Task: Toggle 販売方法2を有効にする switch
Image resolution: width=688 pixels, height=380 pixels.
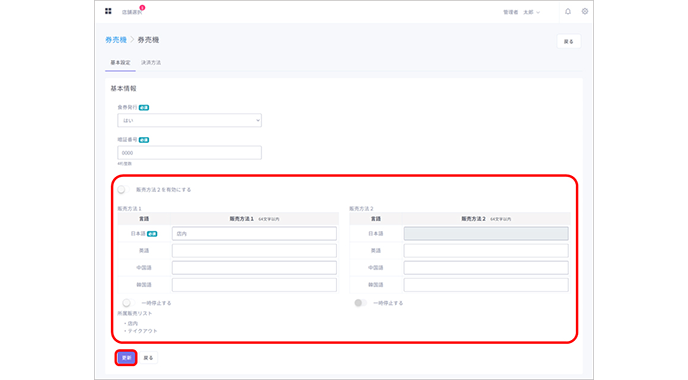Action: (x=123, y=190)
